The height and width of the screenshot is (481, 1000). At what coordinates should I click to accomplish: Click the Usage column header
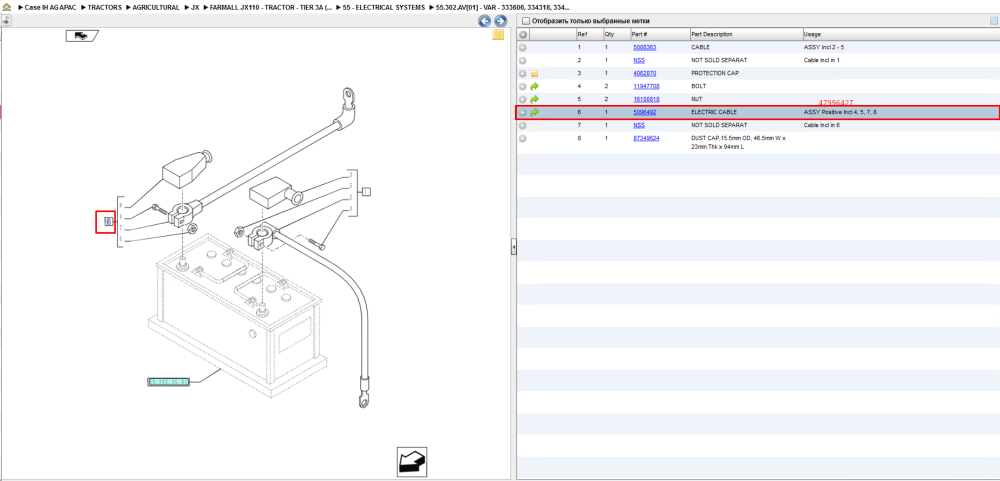click(901, 34)
